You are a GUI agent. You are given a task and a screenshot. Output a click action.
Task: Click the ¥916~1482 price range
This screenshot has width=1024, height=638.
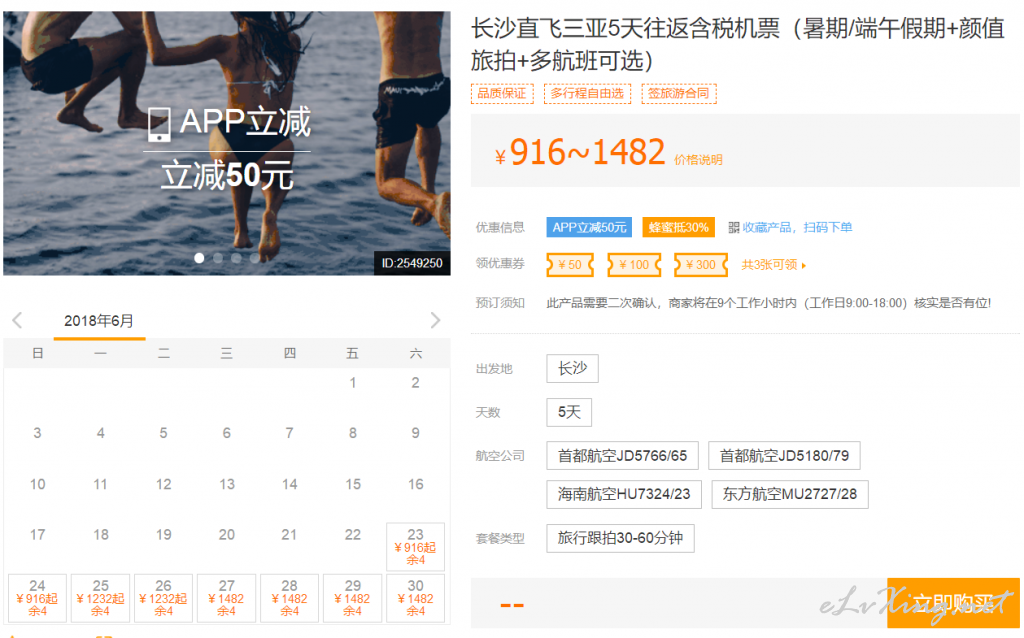[580, 152]
